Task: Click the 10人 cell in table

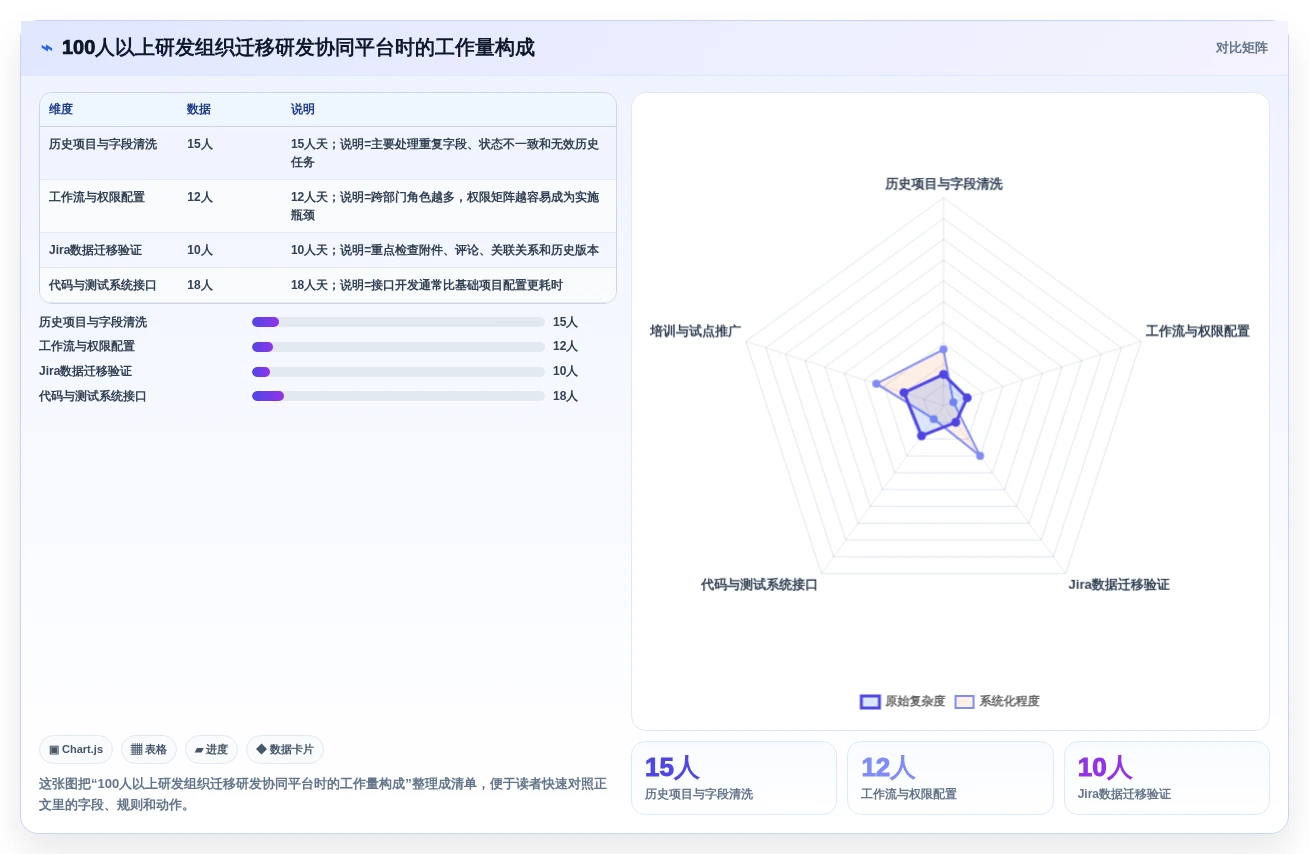Action: coord(200,250)
